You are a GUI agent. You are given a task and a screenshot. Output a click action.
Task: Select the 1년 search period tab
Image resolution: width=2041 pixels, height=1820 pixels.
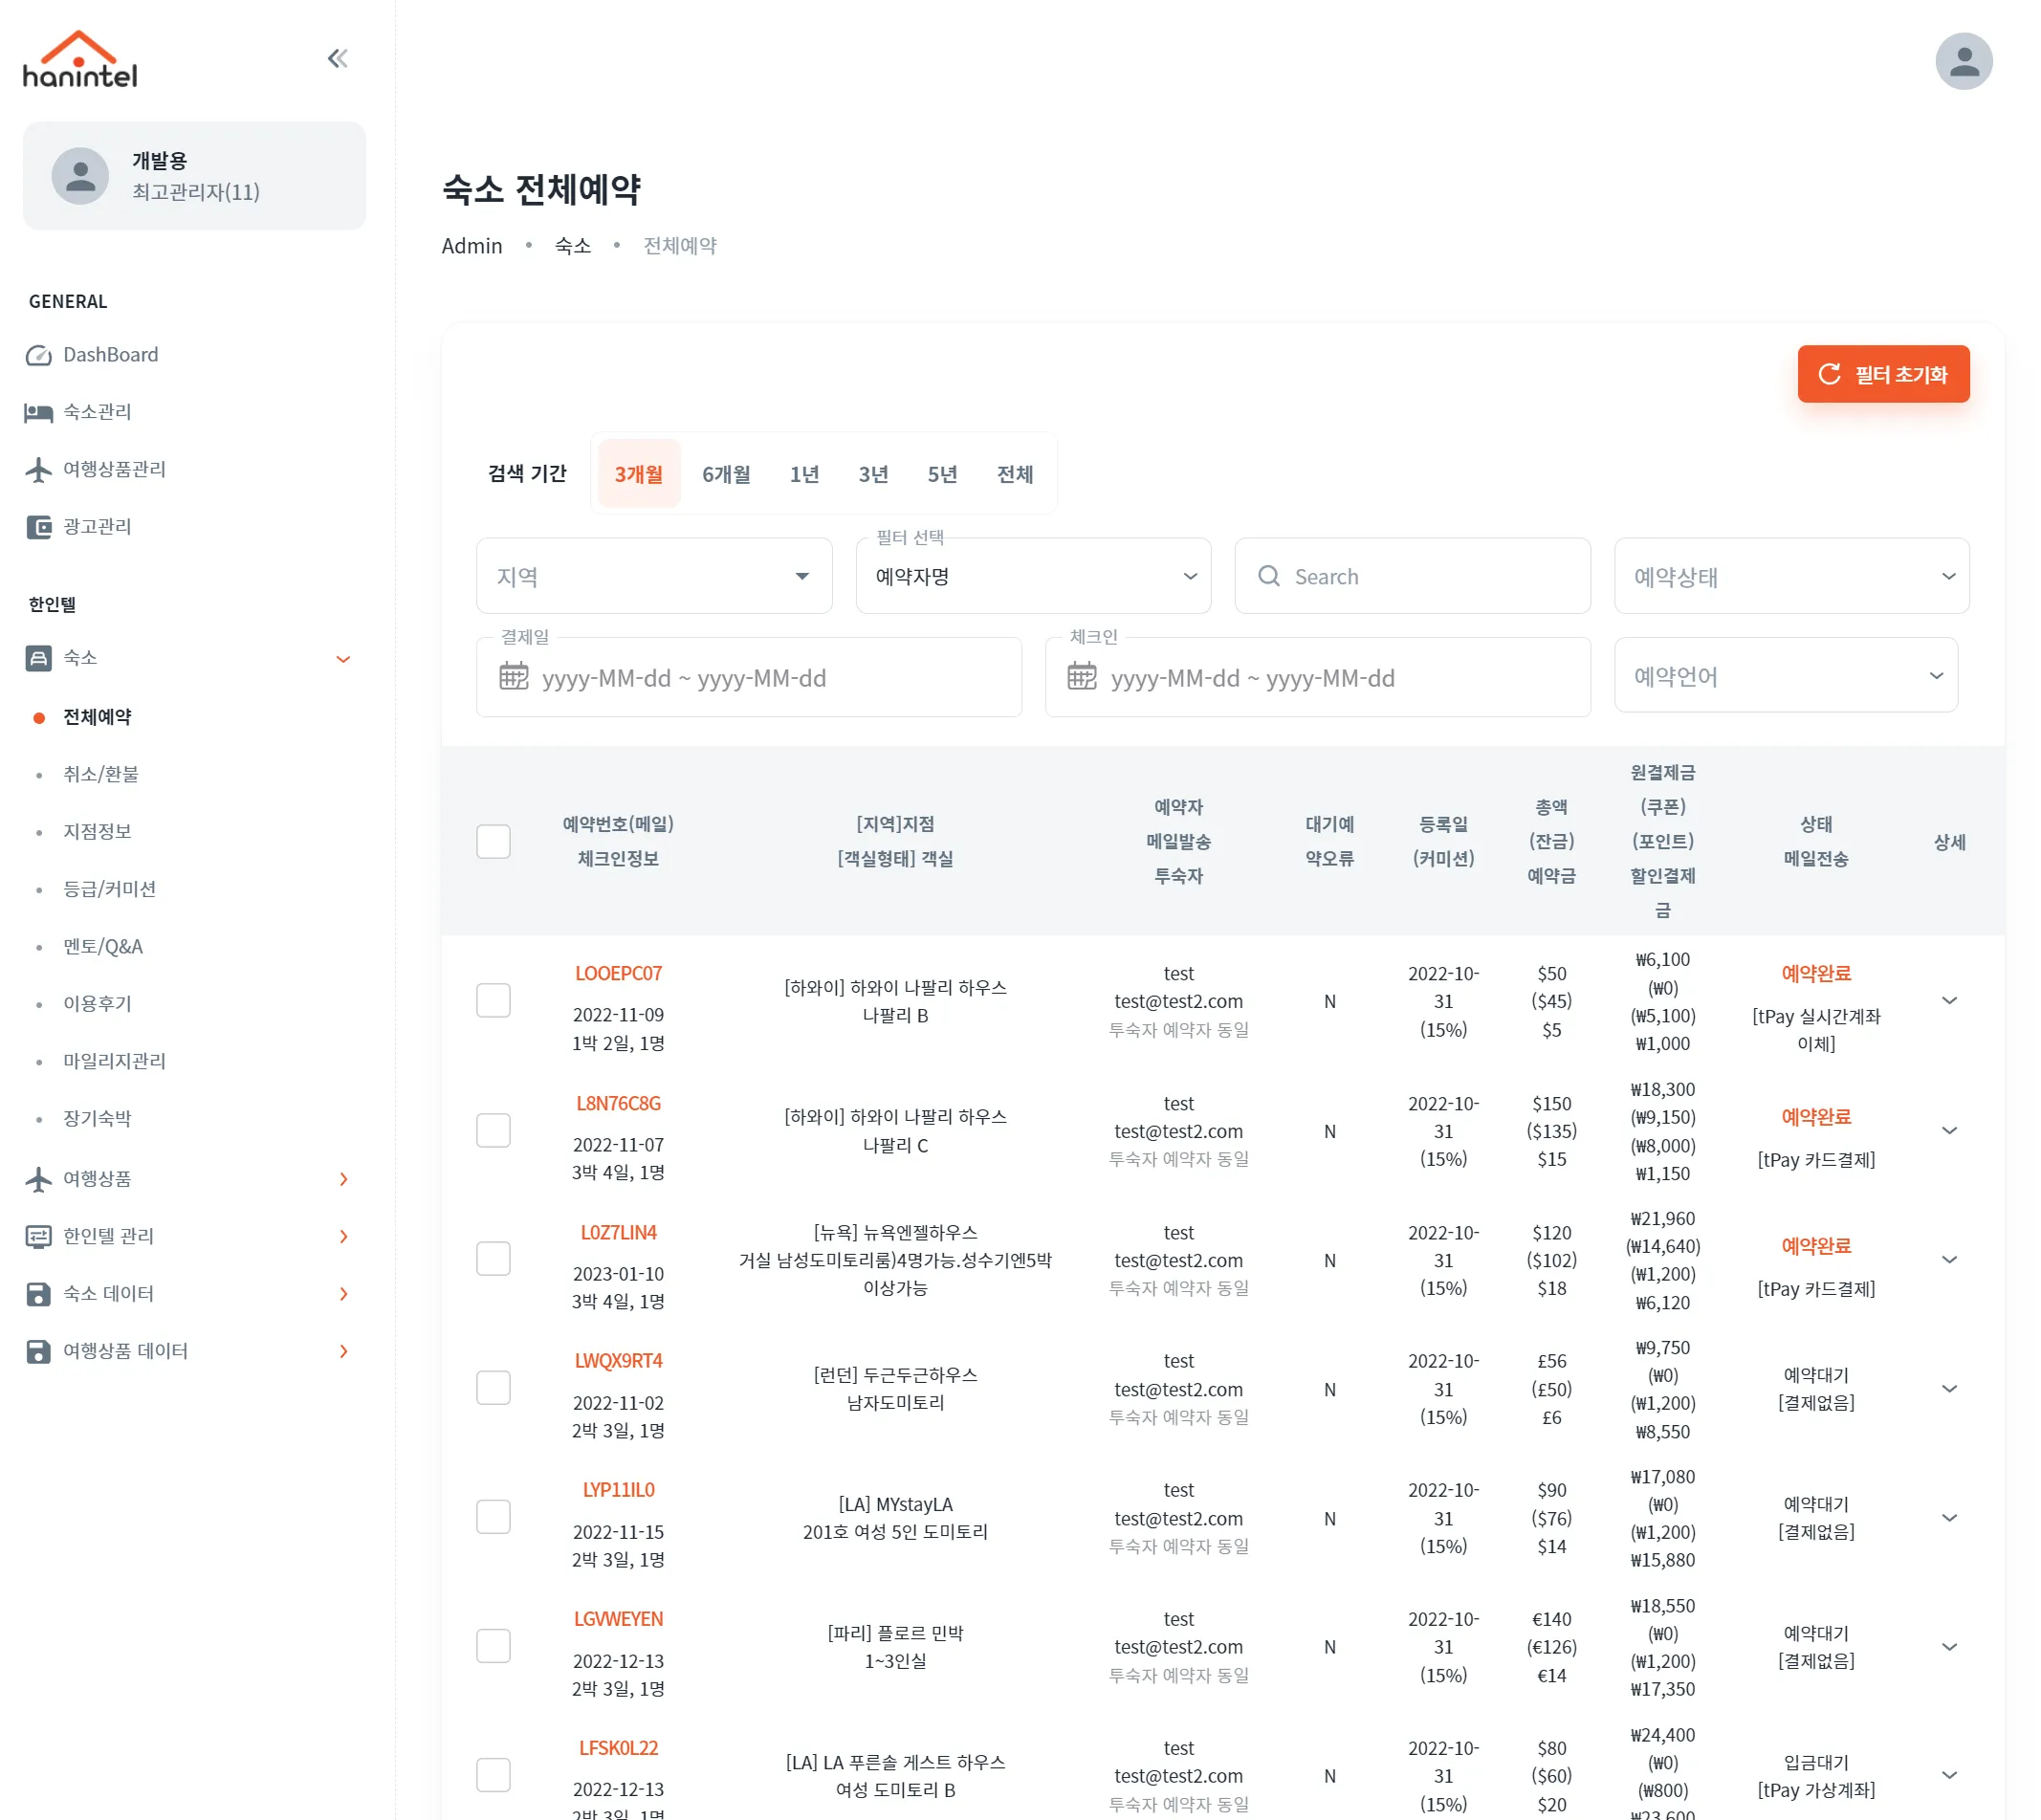(804, 474)
